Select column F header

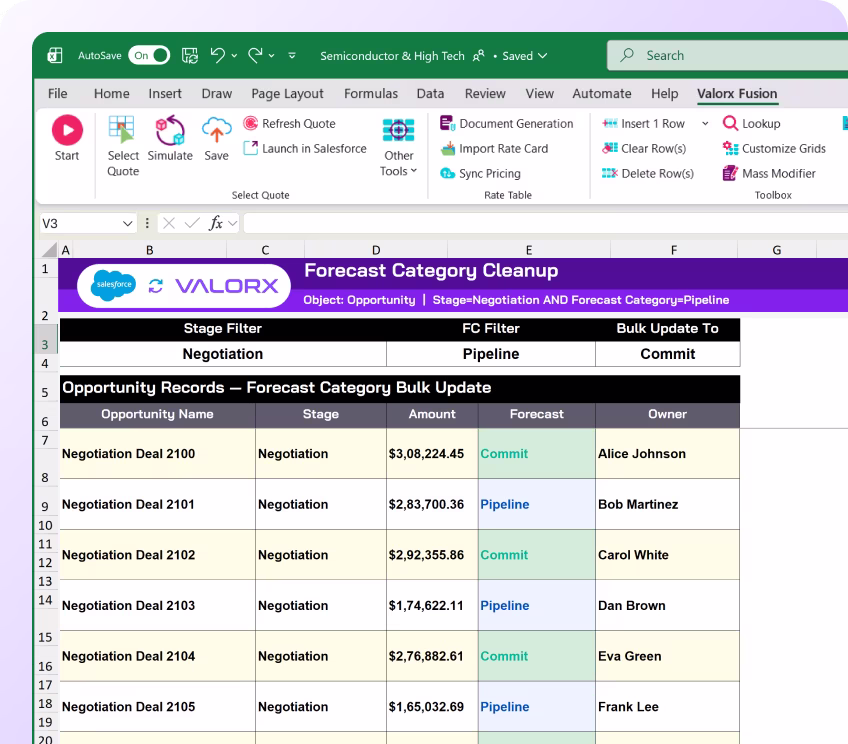pos(674,250)
